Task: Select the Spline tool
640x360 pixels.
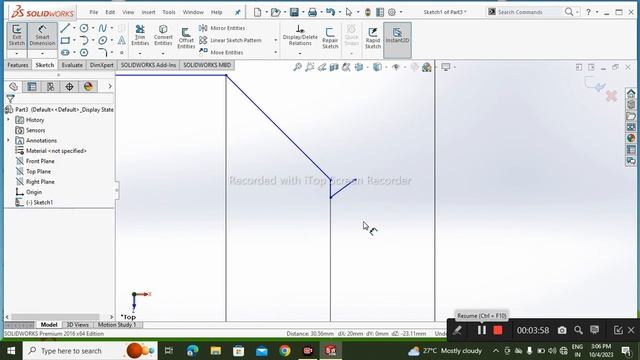Action: [x=102, y=28]
